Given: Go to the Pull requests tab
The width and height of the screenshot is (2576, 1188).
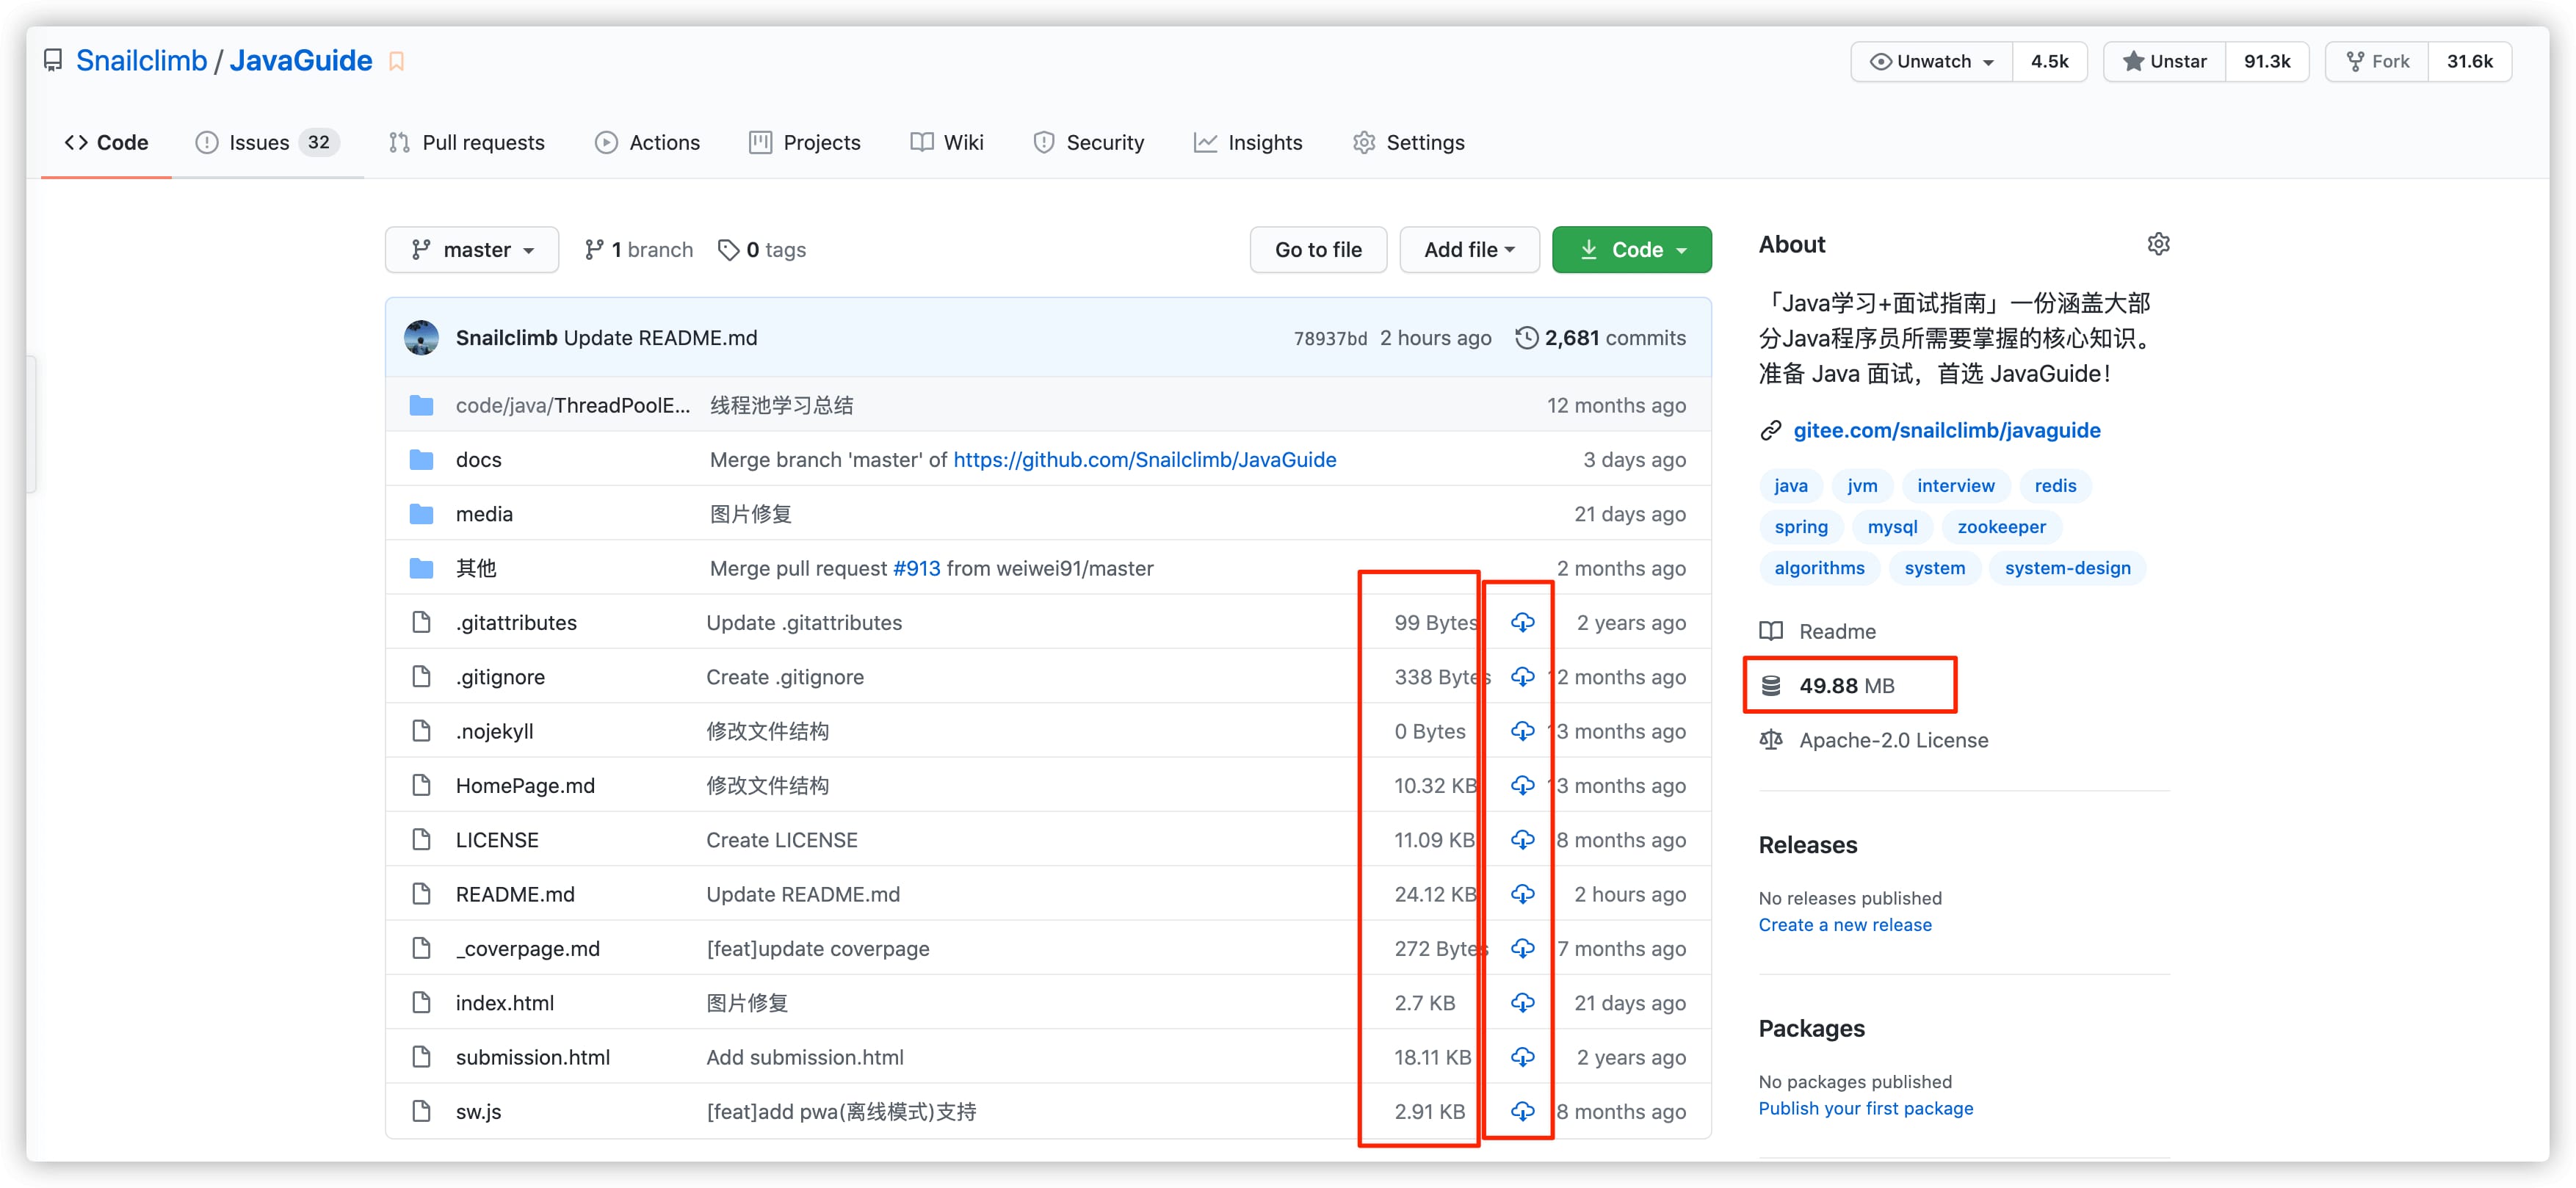Looking at the screenshot, I should point(466,142).
